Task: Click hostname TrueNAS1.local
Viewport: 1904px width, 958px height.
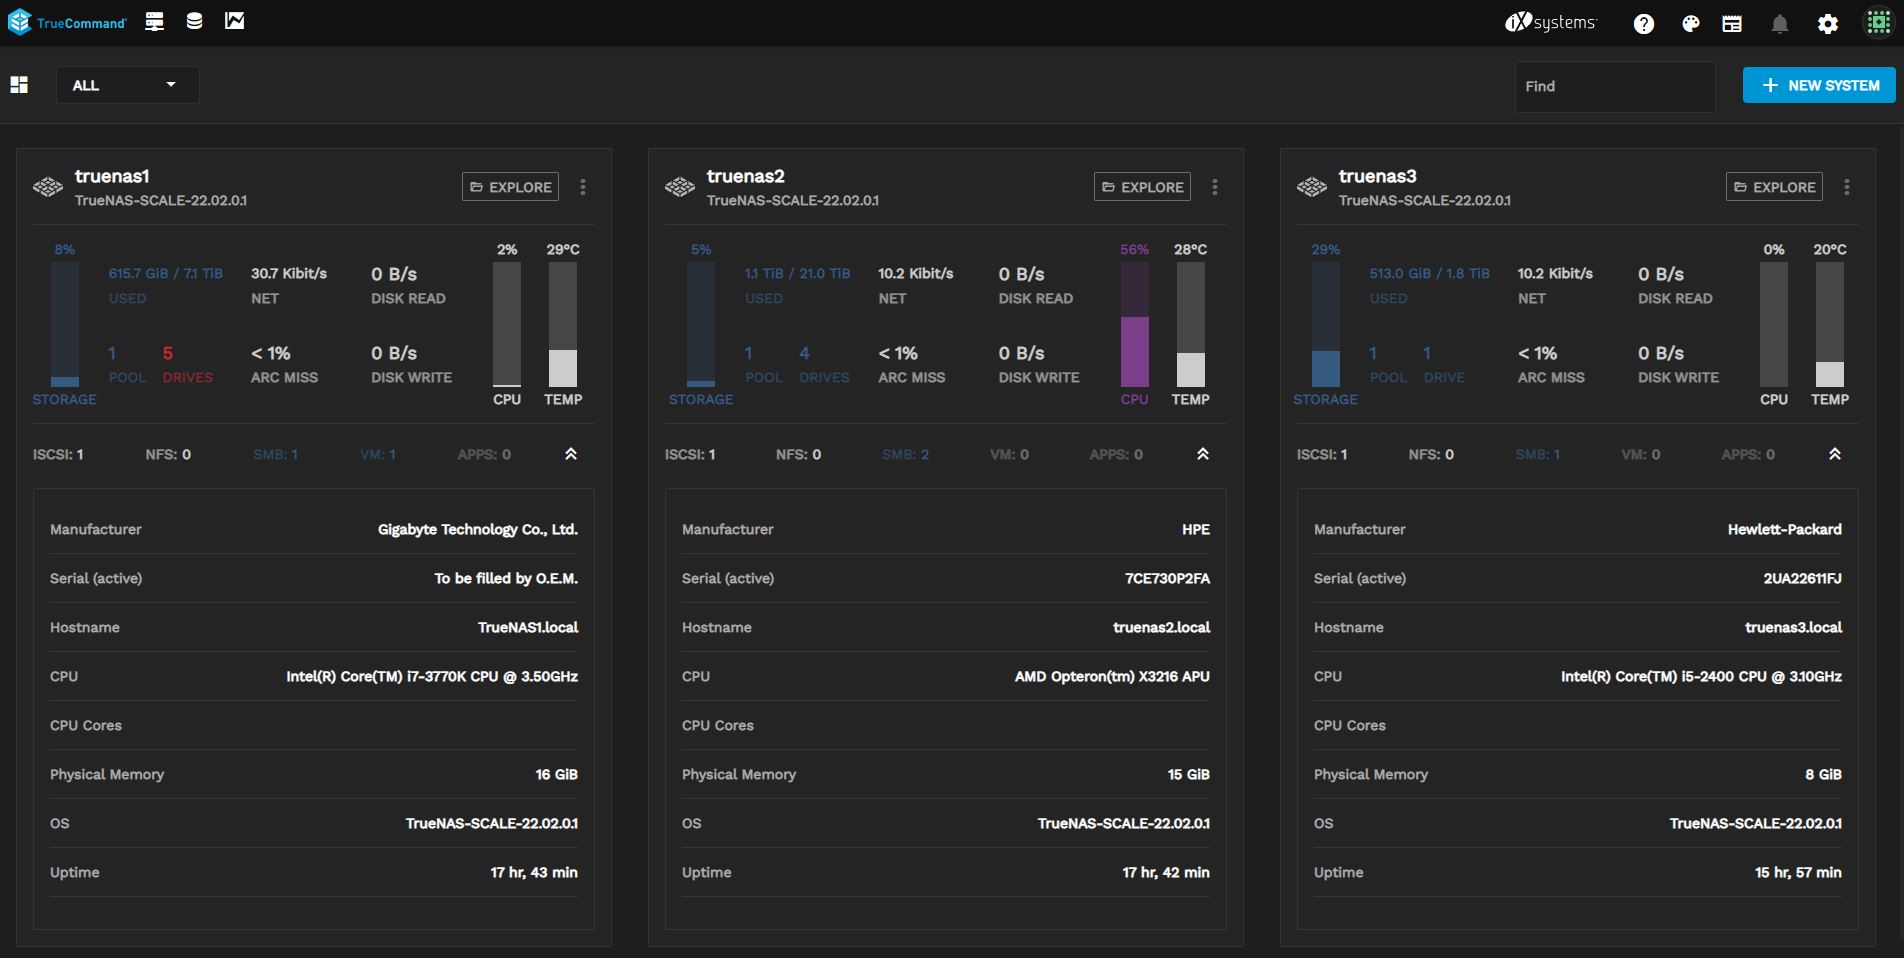Action: click(528, 627)
